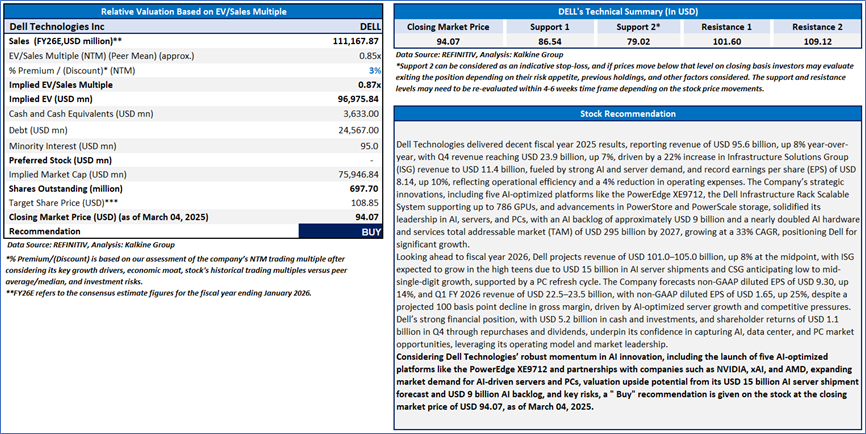Select the 'Resistance 2' column header
Image resolution: width=866 pixels, height=434 pixels.
(x=817, y=27)
